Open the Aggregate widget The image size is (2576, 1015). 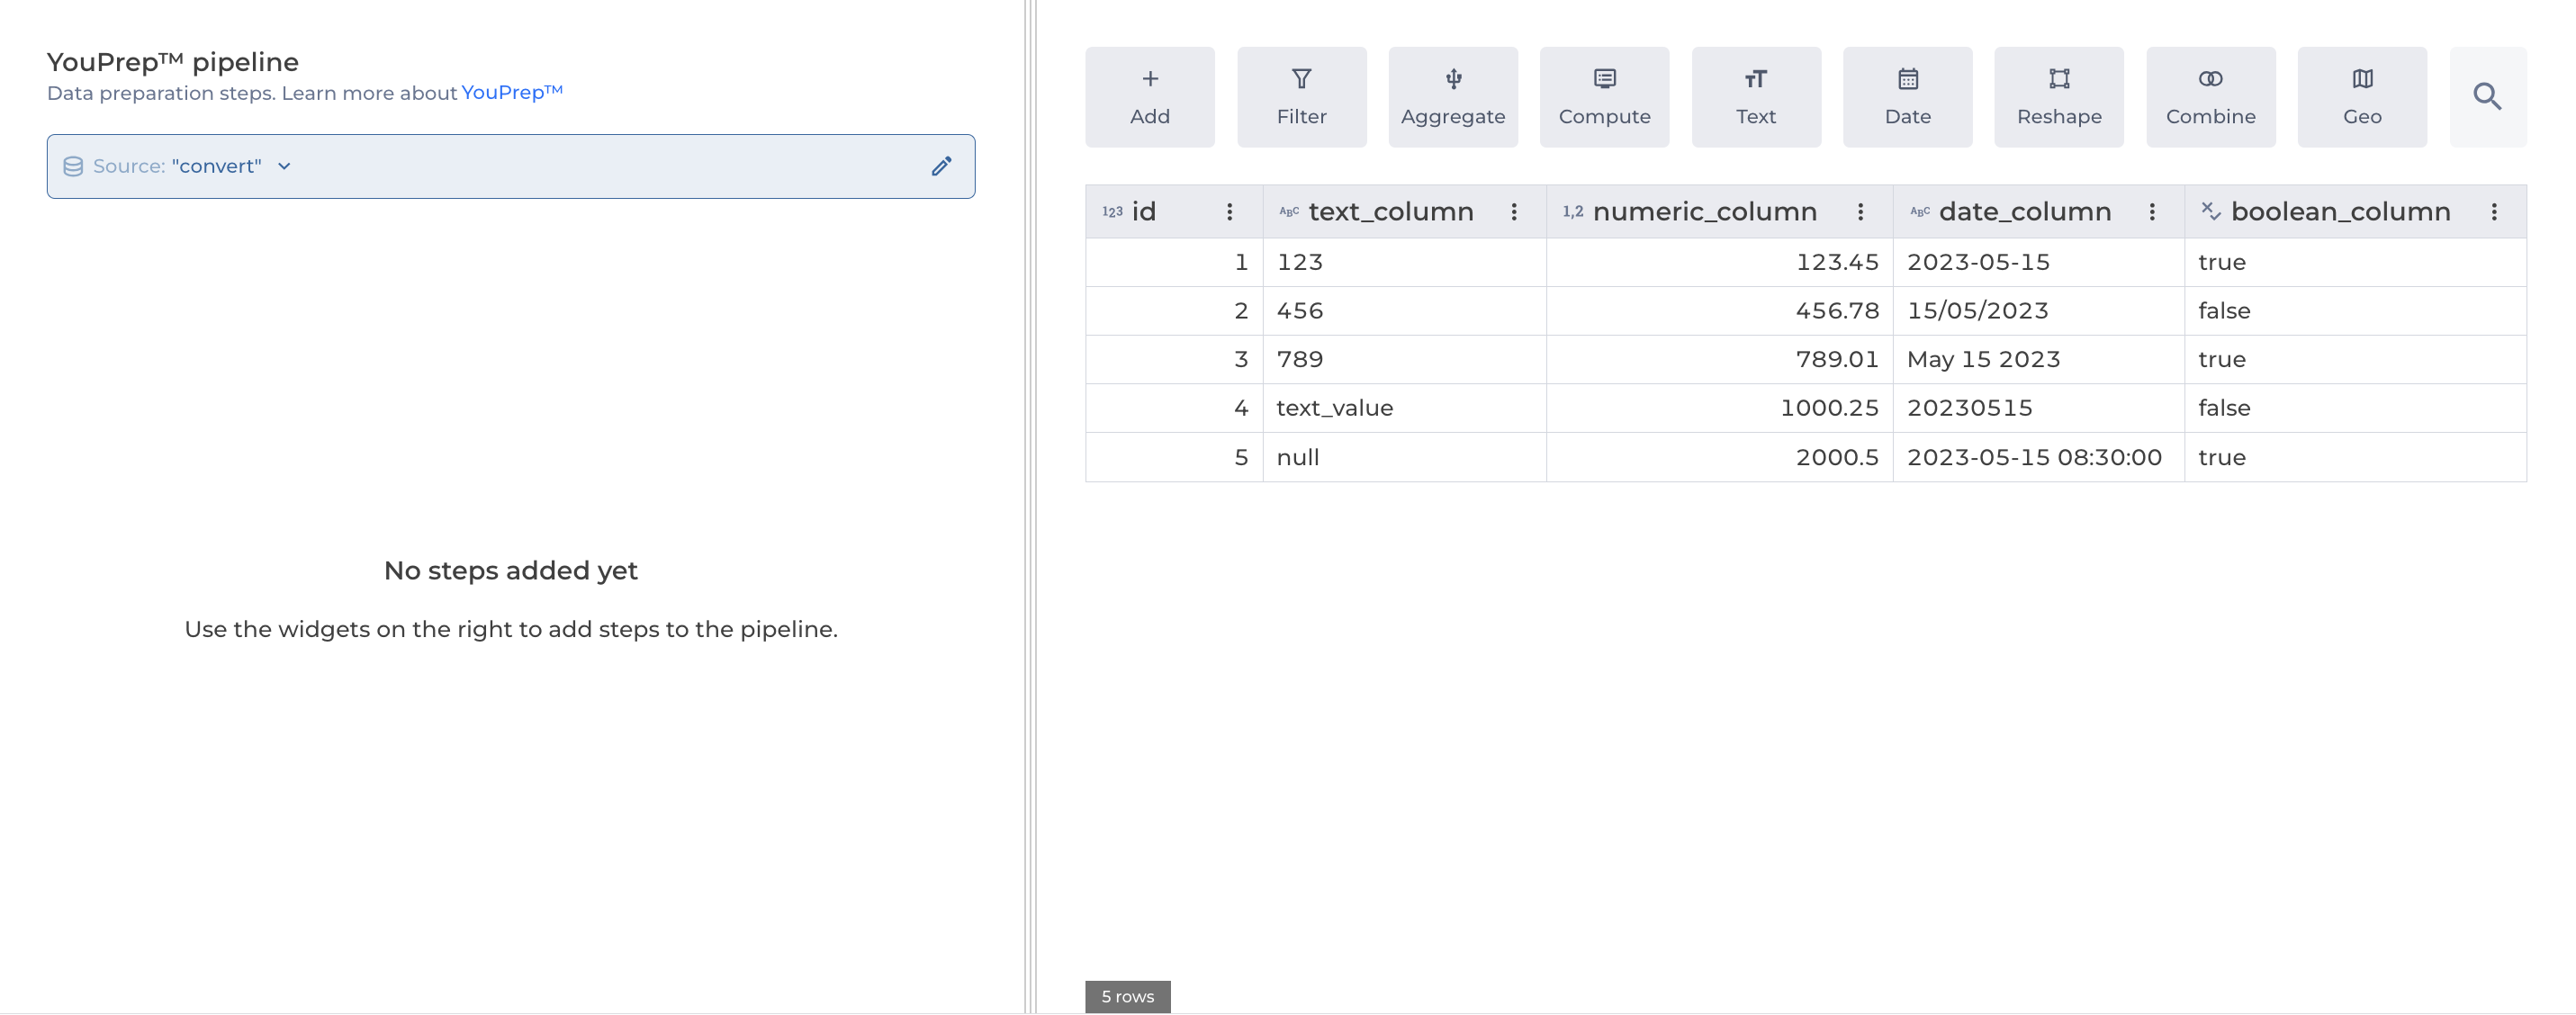tap(1452, 97)
